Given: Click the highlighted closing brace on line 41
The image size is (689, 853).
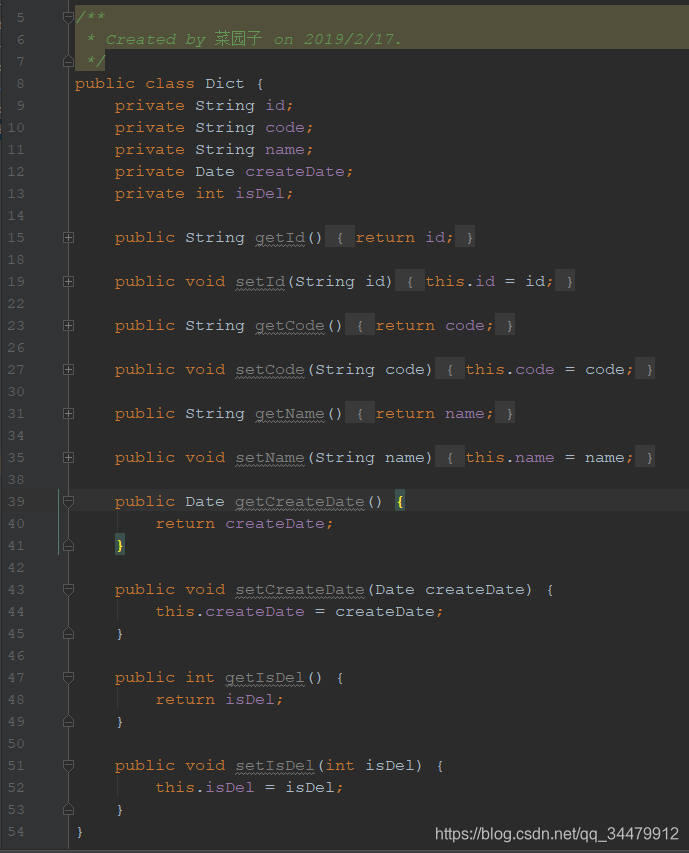Looking at the screenshot, I should 120,545.
